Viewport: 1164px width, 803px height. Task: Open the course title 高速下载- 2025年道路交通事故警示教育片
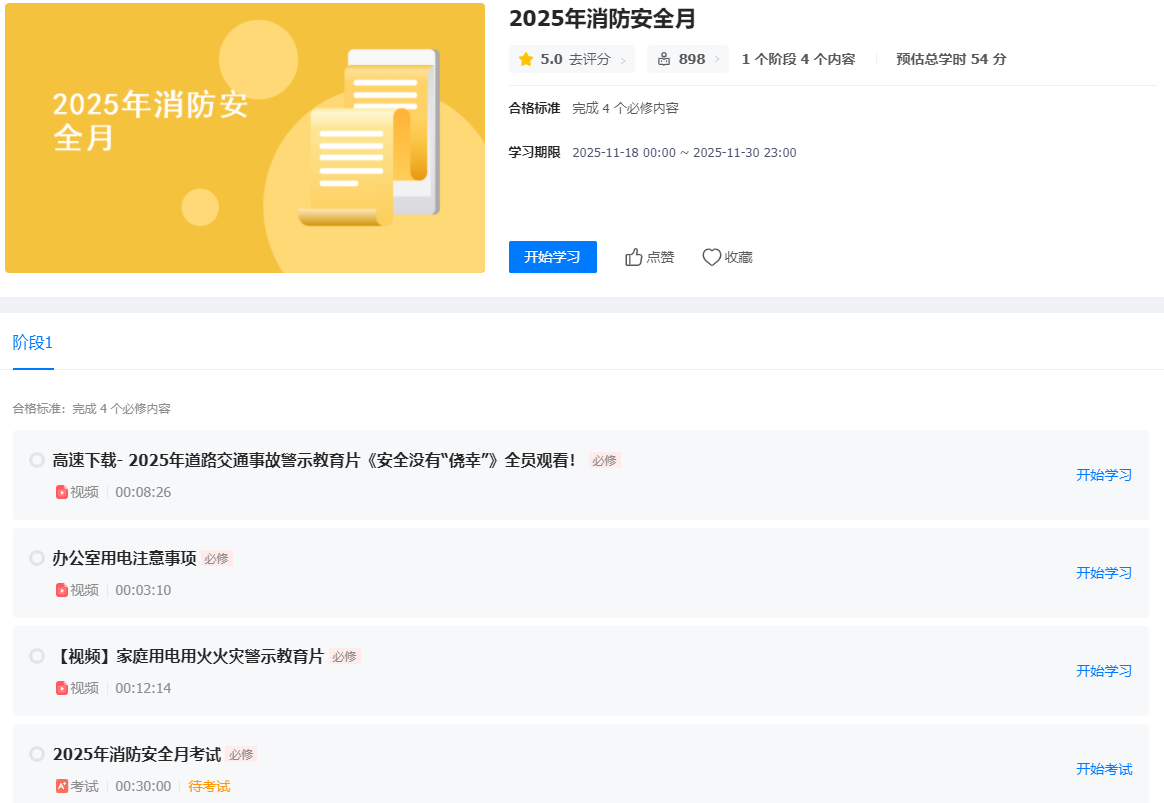click(x=314, y=460)
